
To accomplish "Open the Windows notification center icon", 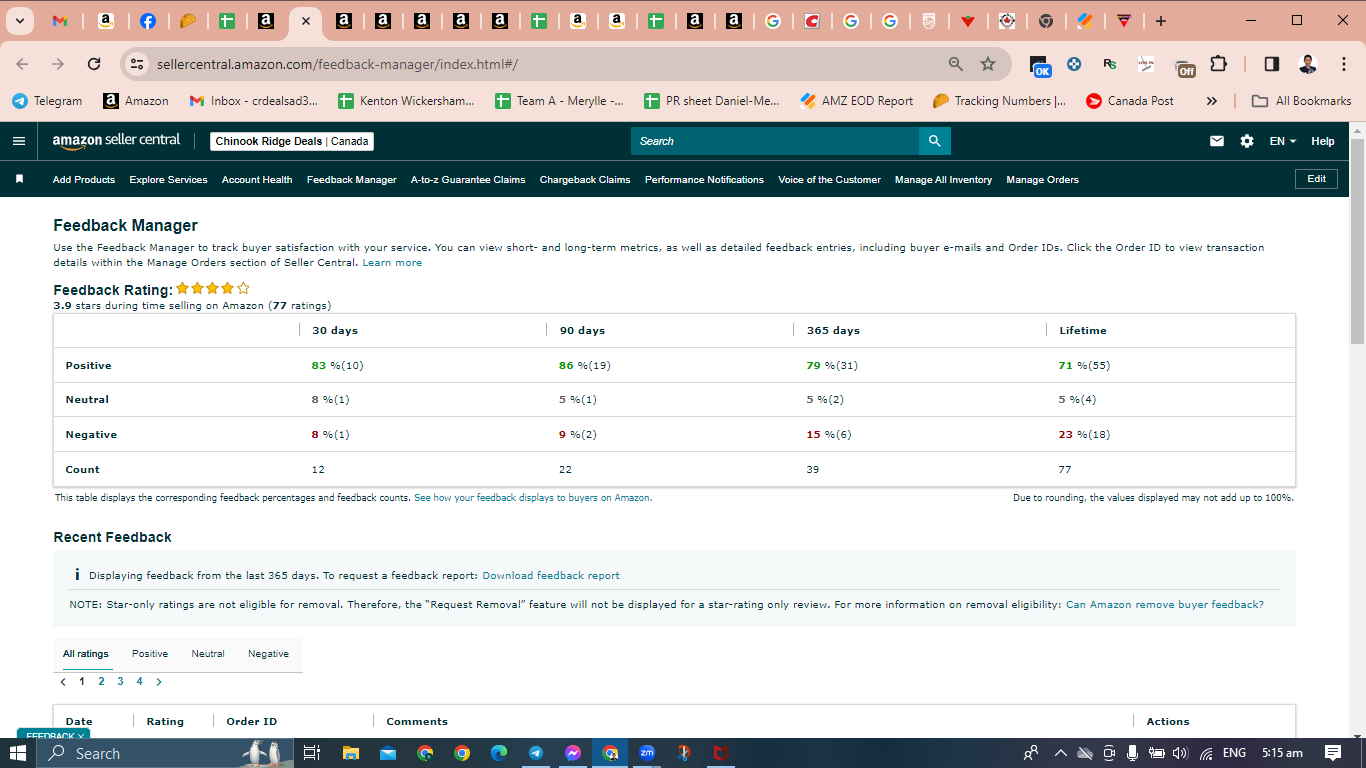I will 1332,753.
